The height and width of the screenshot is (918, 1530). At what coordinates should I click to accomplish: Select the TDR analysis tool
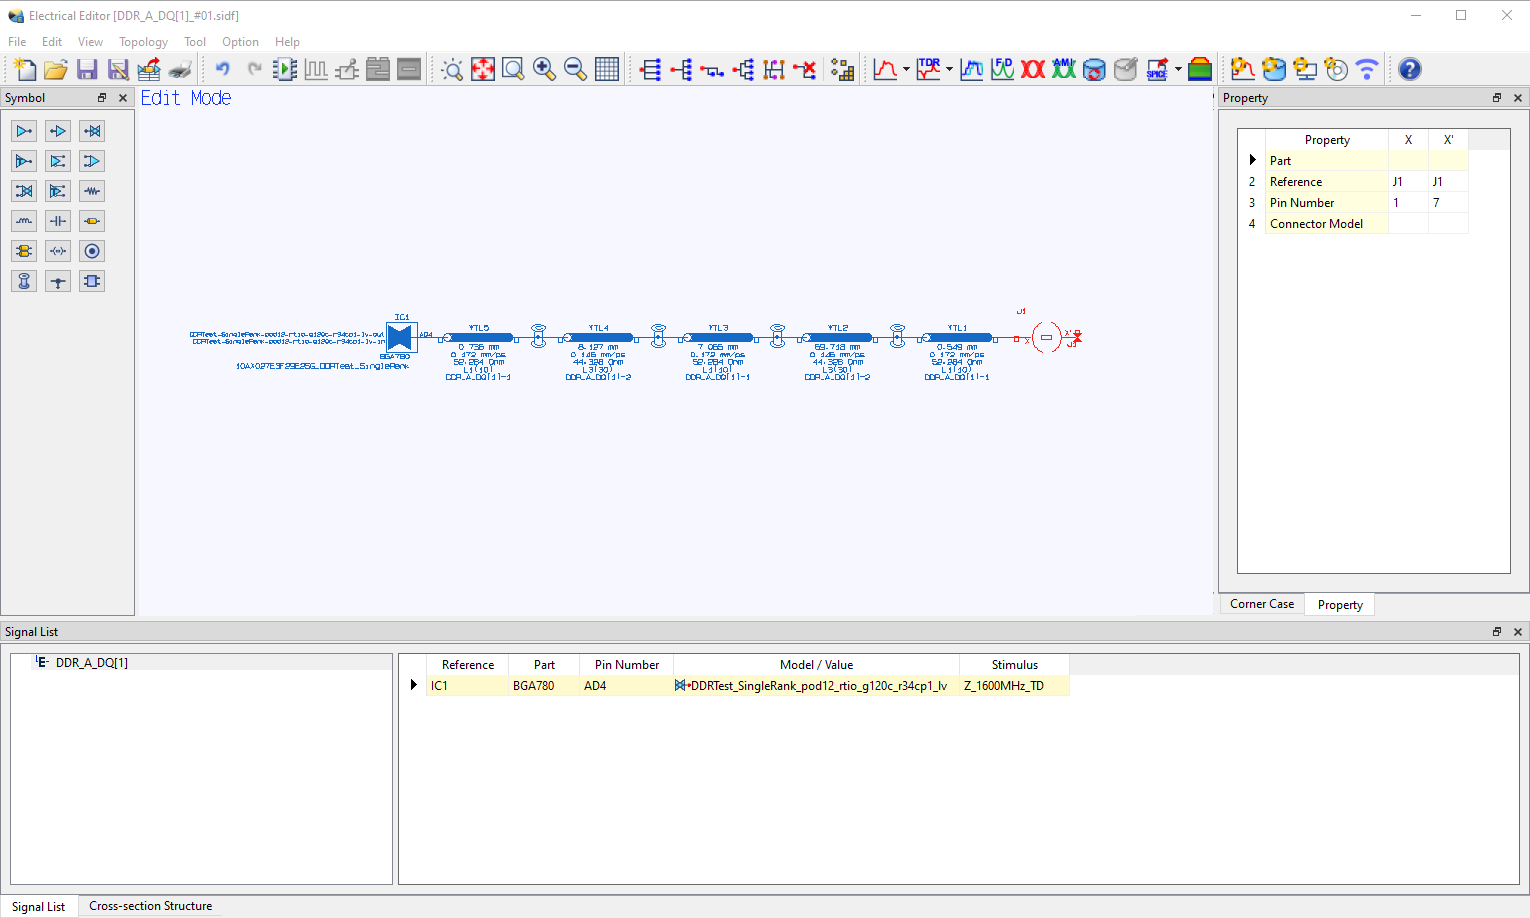[927, 69]
